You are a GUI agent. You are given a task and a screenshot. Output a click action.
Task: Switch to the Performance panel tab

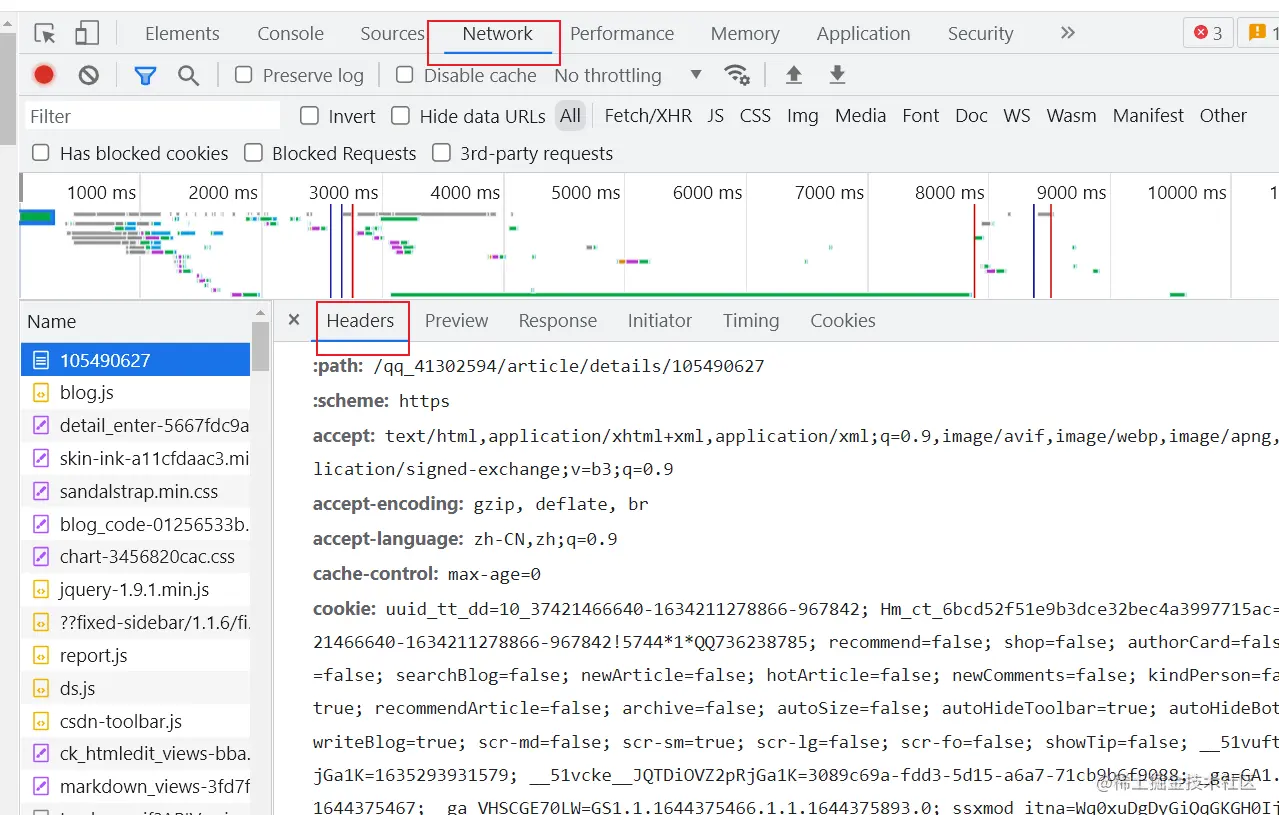point(622,33)
